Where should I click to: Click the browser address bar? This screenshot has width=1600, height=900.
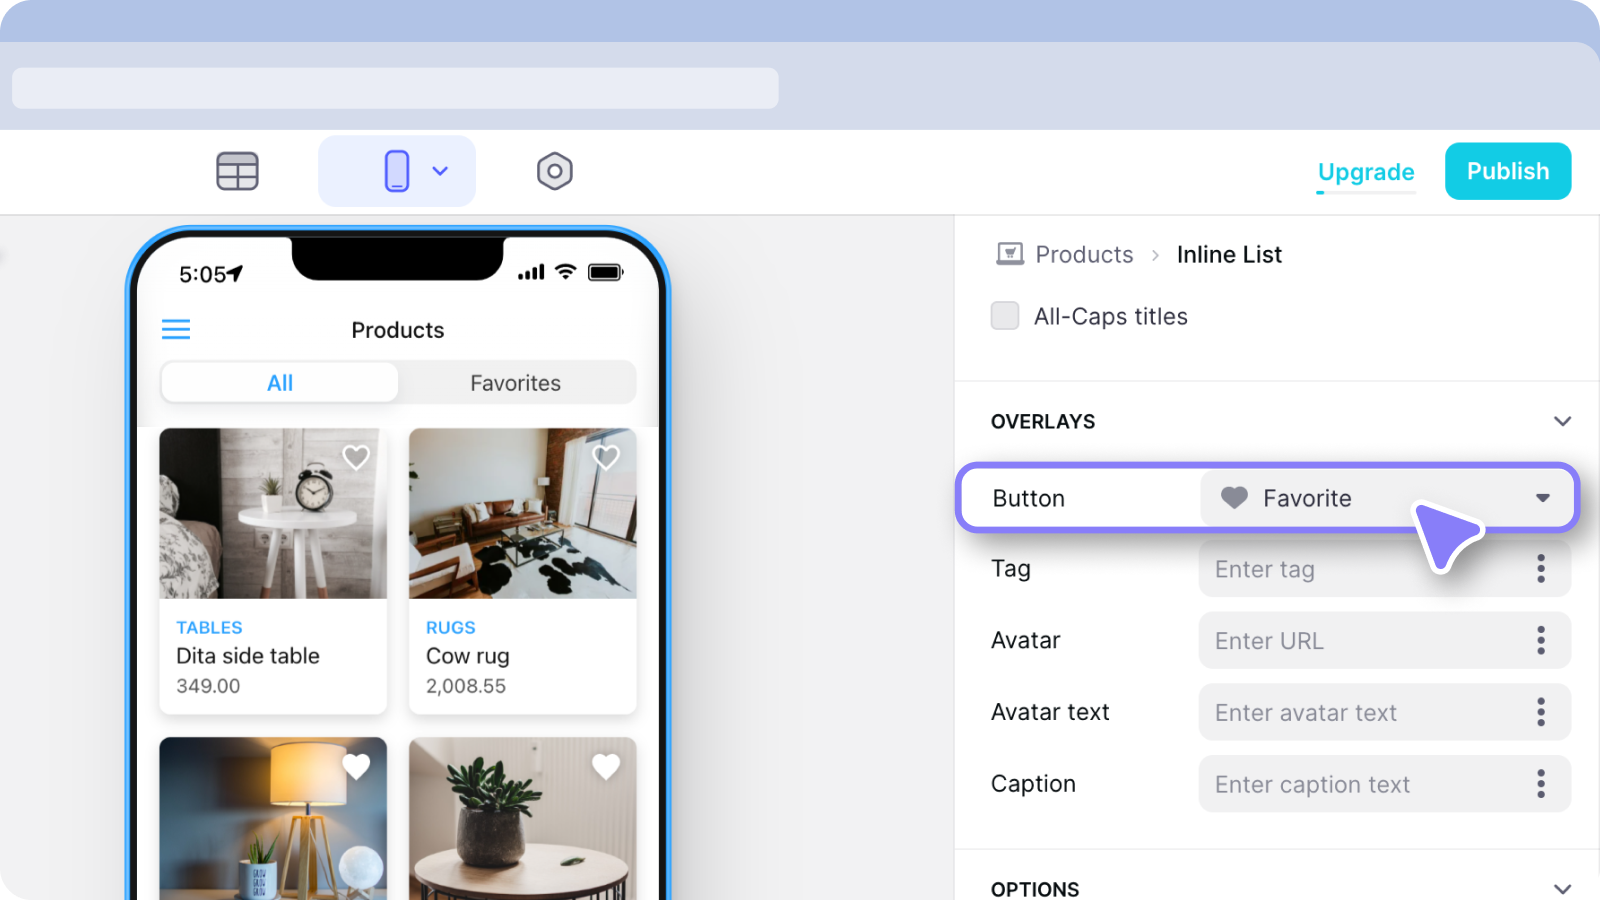[x=395, y=88]
